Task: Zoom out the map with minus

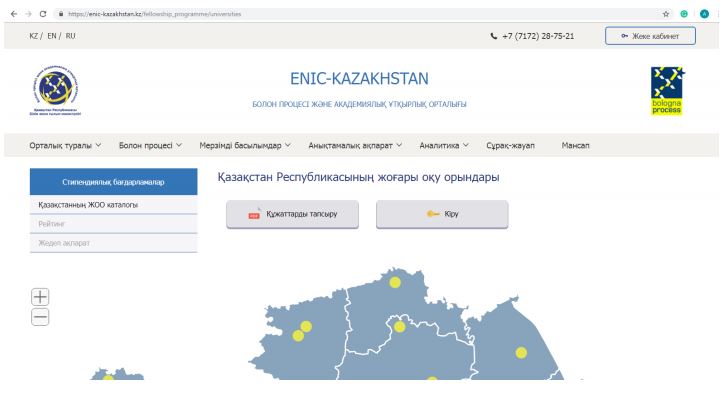Action: (40, 317)
